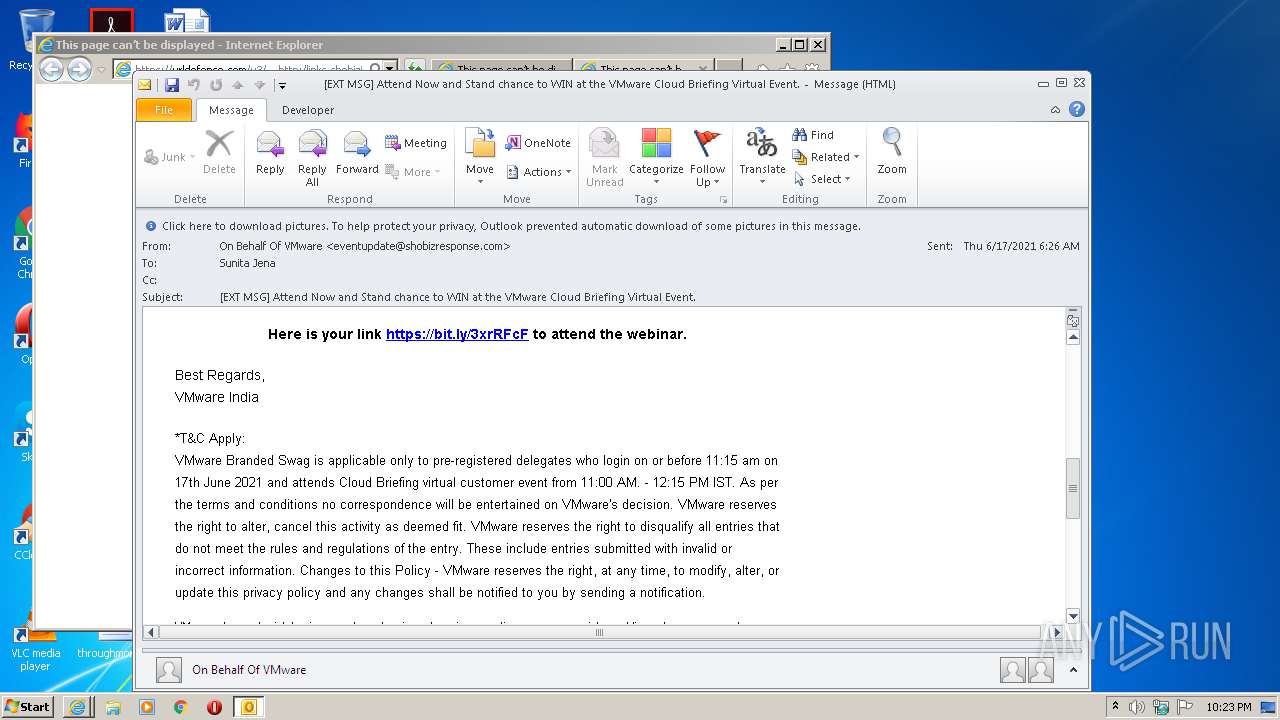Click the message scroll down arrow

tap(1073, 616)
